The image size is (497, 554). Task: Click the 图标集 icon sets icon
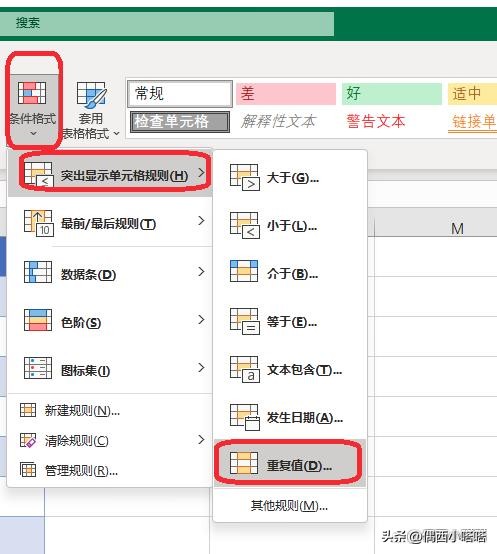point(38,368)
